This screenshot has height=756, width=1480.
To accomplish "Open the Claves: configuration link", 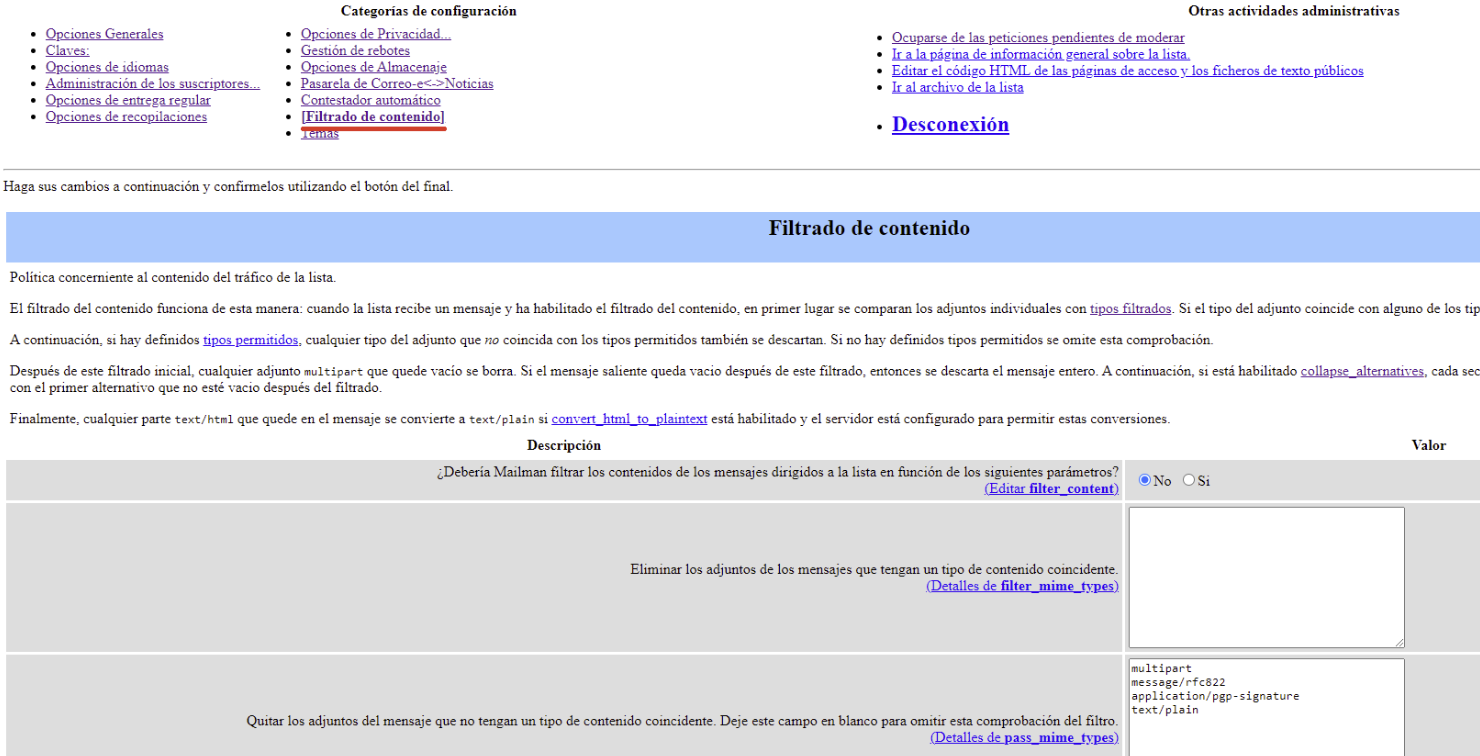I will [67, 50].
